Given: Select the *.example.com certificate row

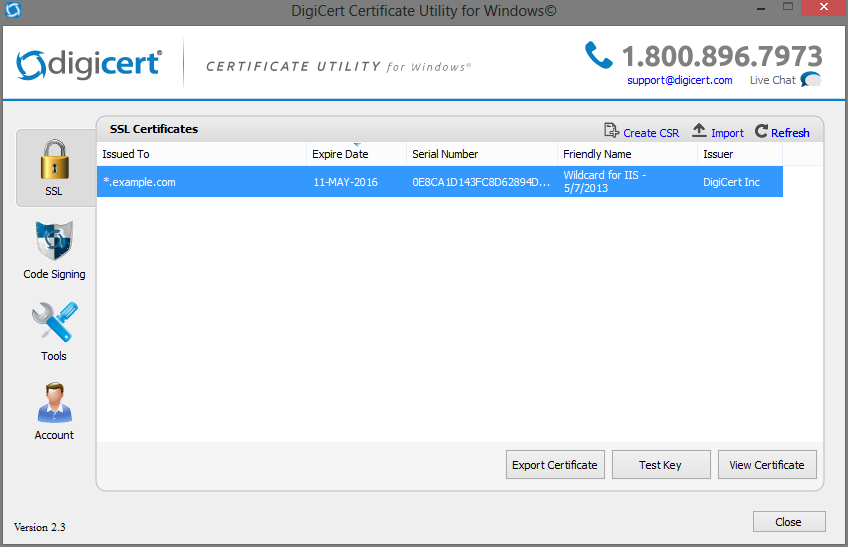Looking at the screenshot, I should pyautogui.click(x=440, y=182).
